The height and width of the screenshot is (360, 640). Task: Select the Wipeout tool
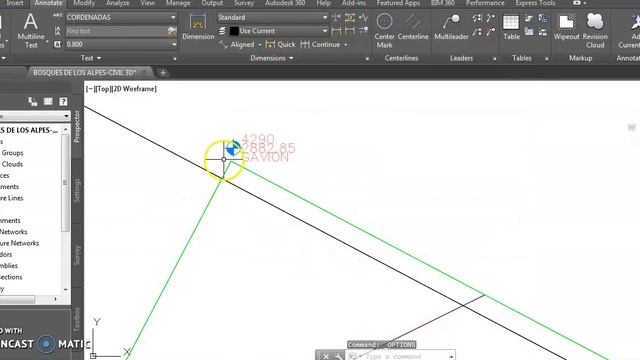[x=567, y=27]
